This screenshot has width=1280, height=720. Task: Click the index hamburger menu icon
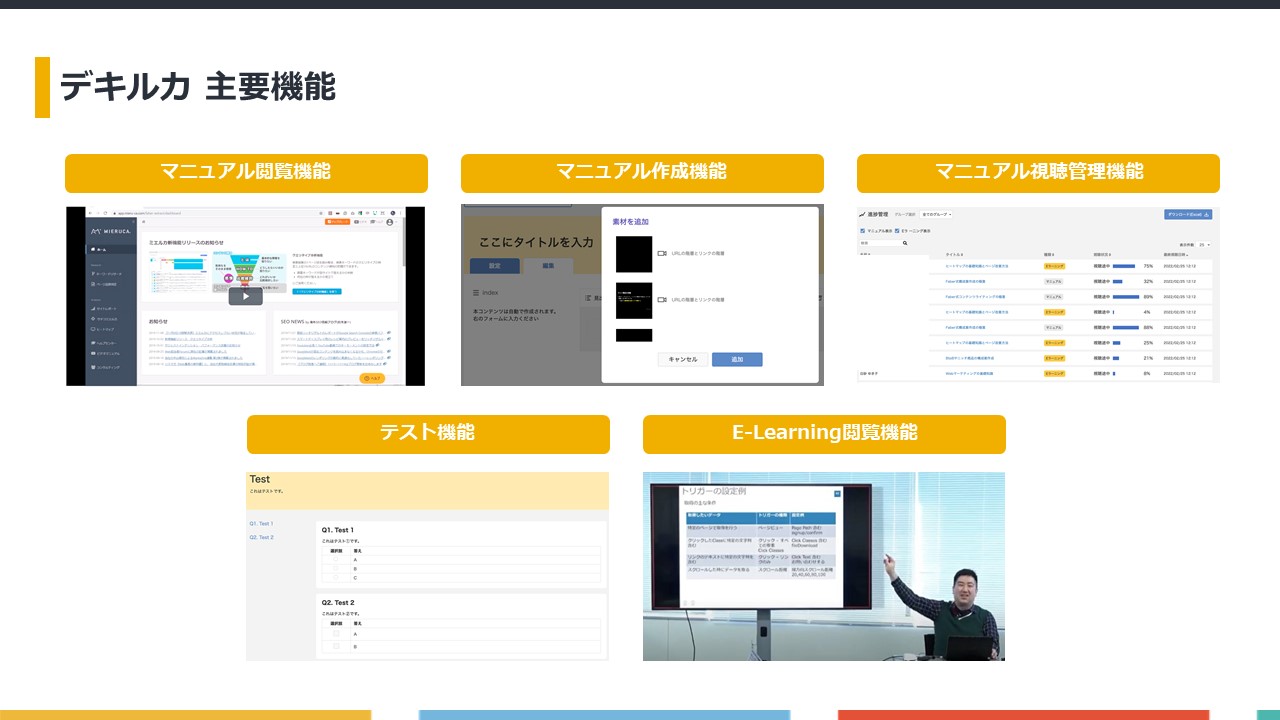click(476, 293)
